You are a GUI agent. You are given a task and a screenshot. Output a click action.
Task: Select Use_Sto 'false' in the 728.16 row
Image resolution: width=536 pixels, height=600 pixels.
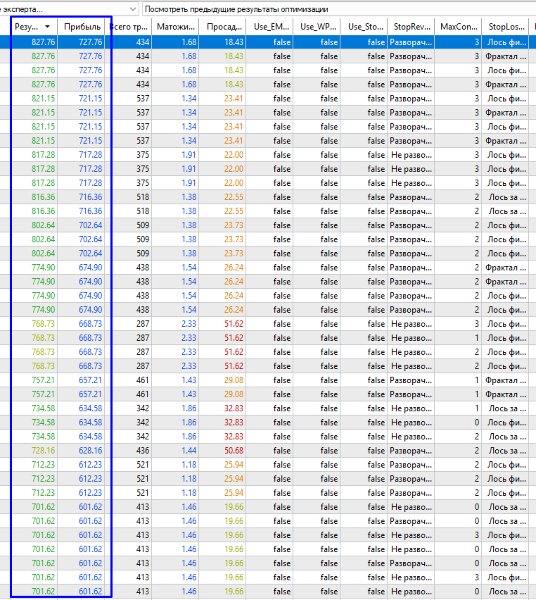[x=376, y=450]
